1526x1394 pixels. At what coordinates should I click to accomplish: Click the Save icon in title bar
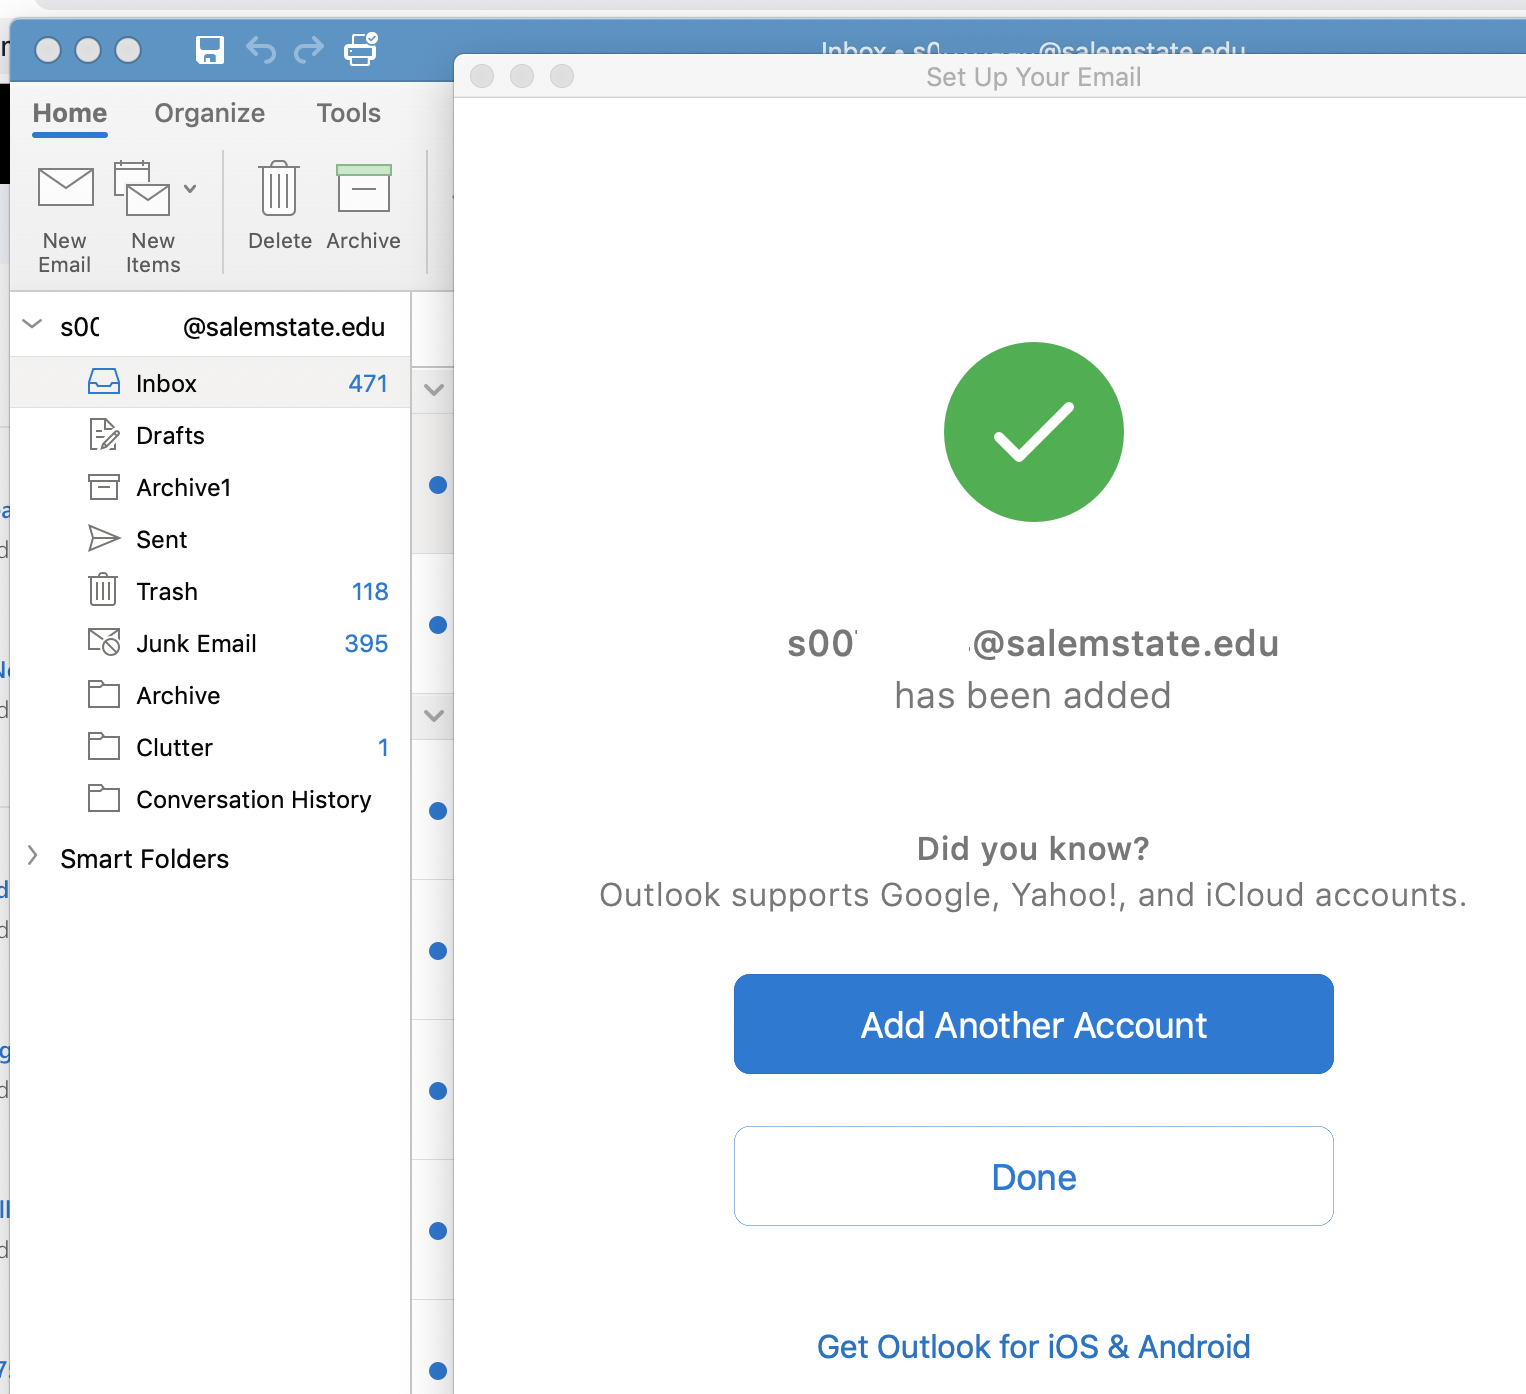(210, 49)
